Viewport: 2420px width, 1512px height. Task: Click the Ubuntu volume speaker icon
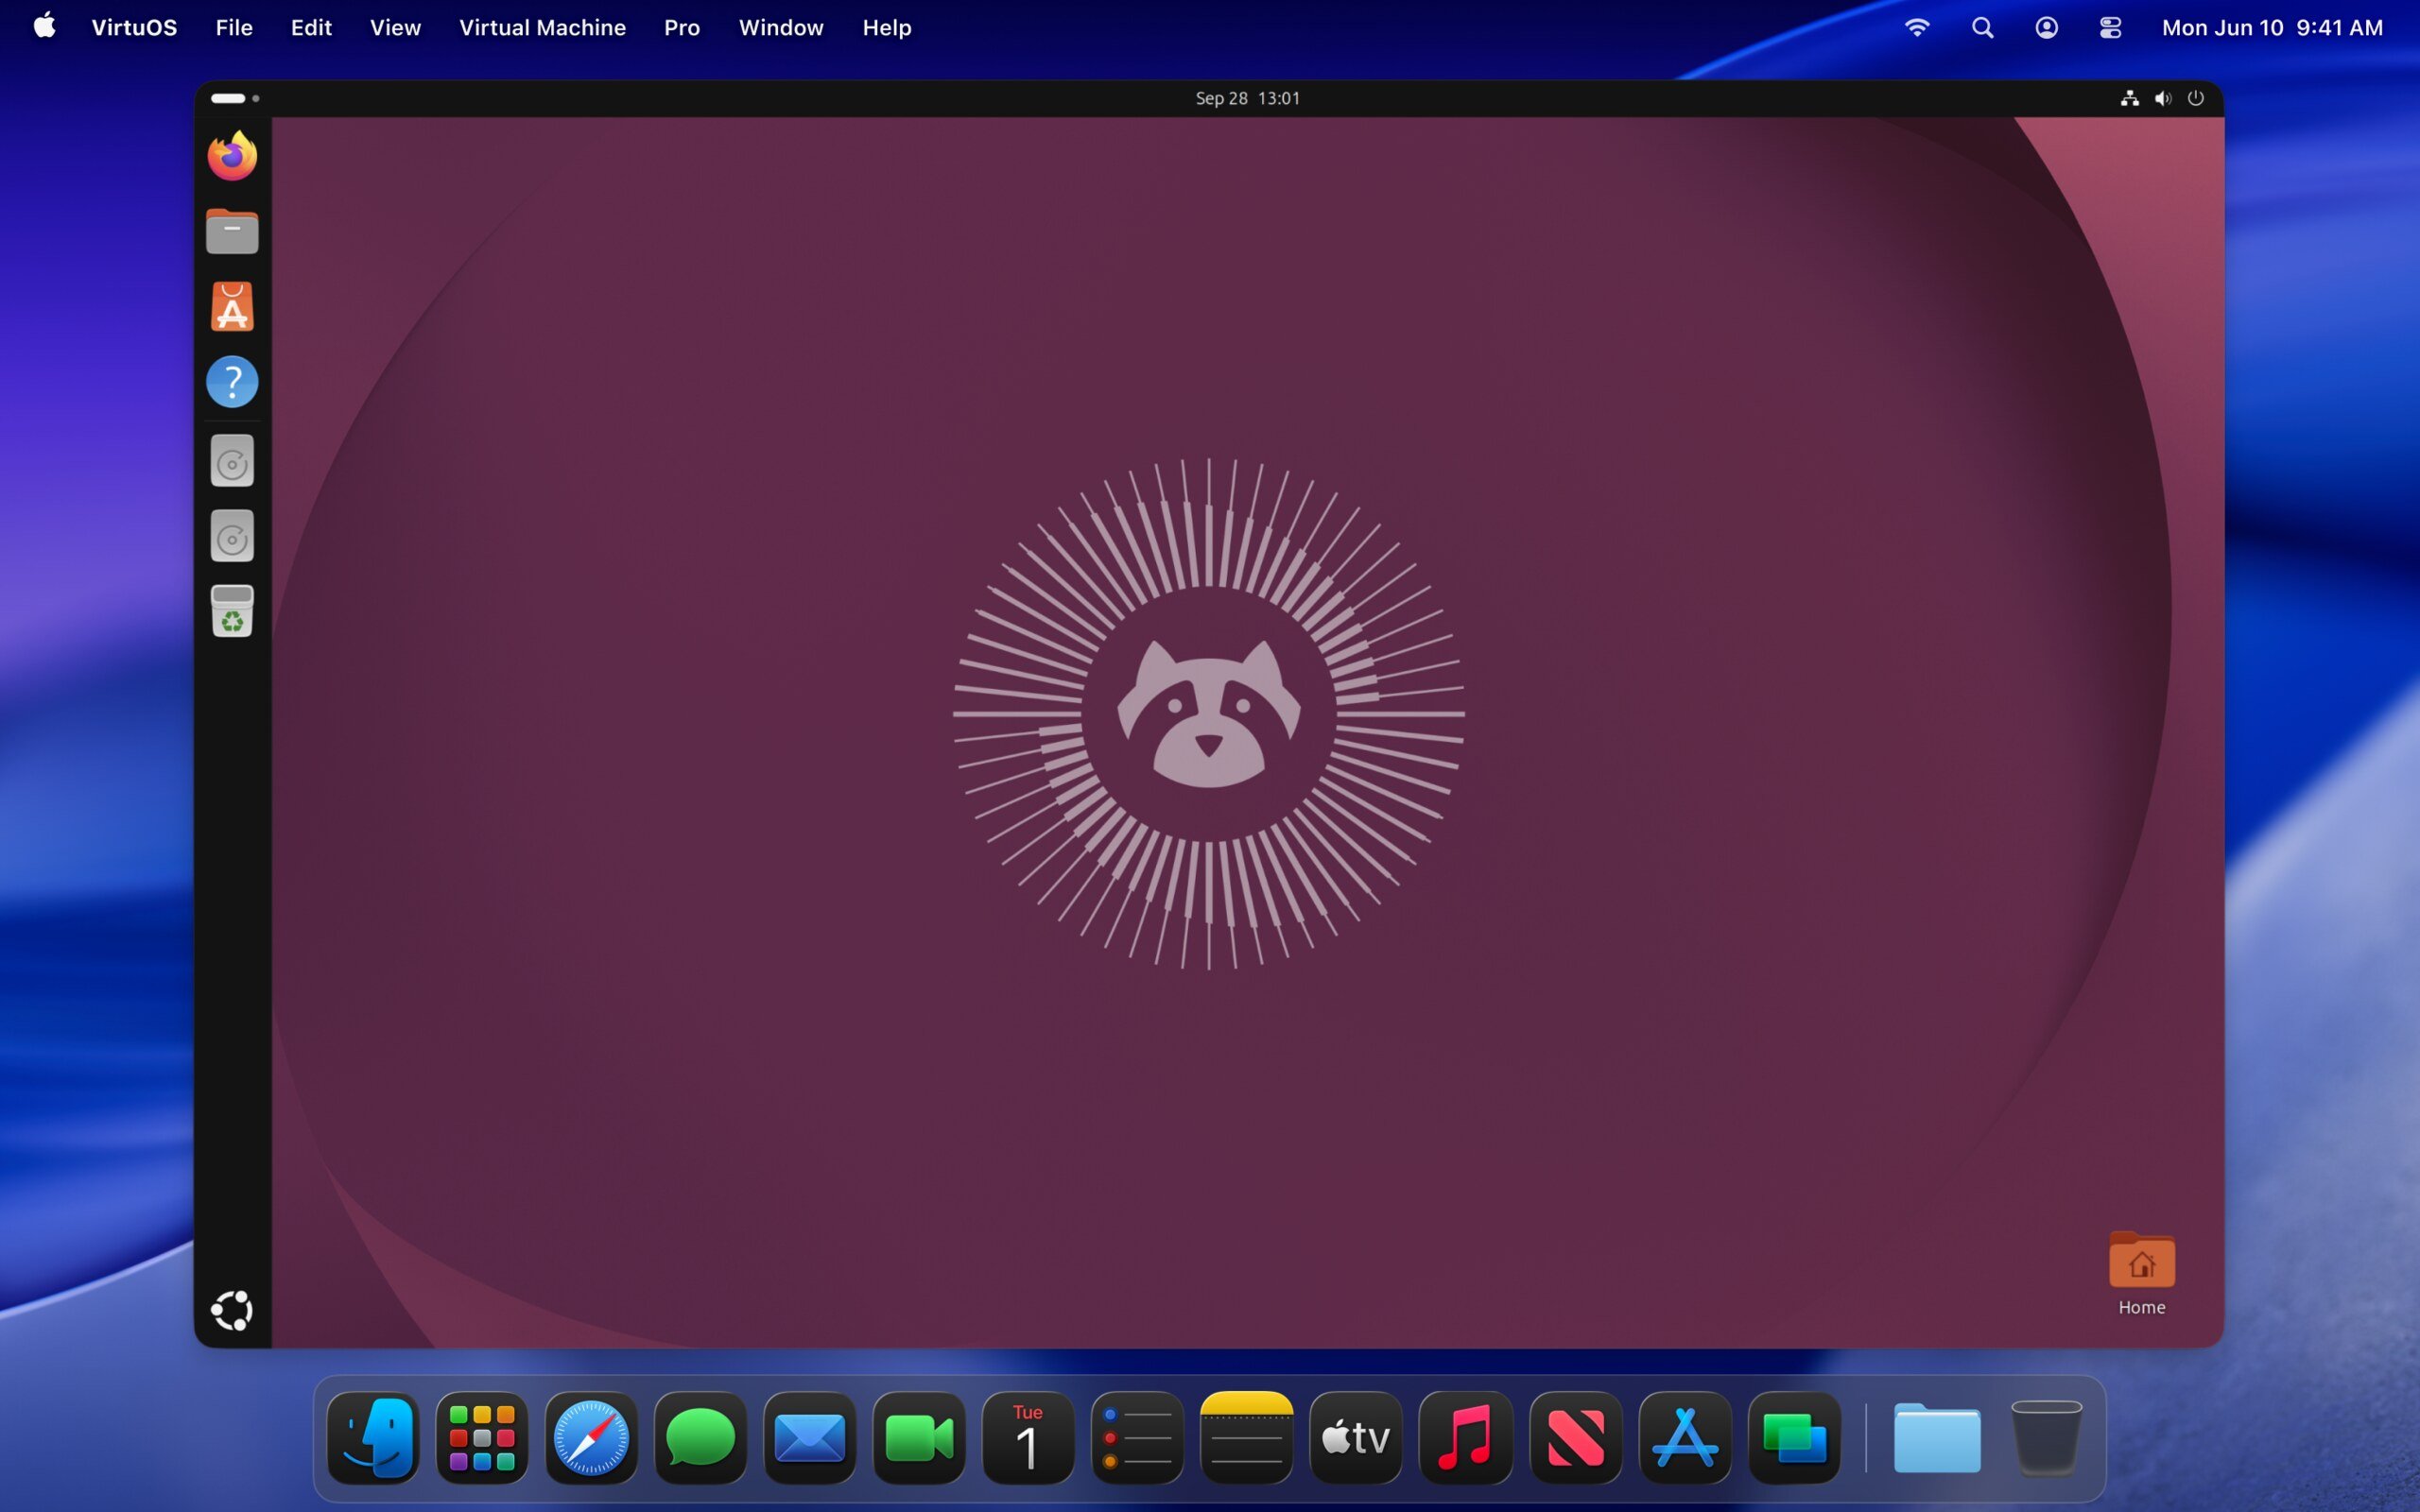(x=2162, y=98)
